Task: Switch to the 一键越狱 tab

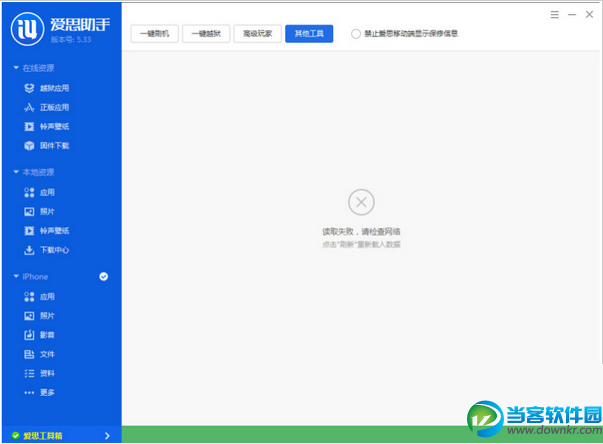Action: (206, 34)
